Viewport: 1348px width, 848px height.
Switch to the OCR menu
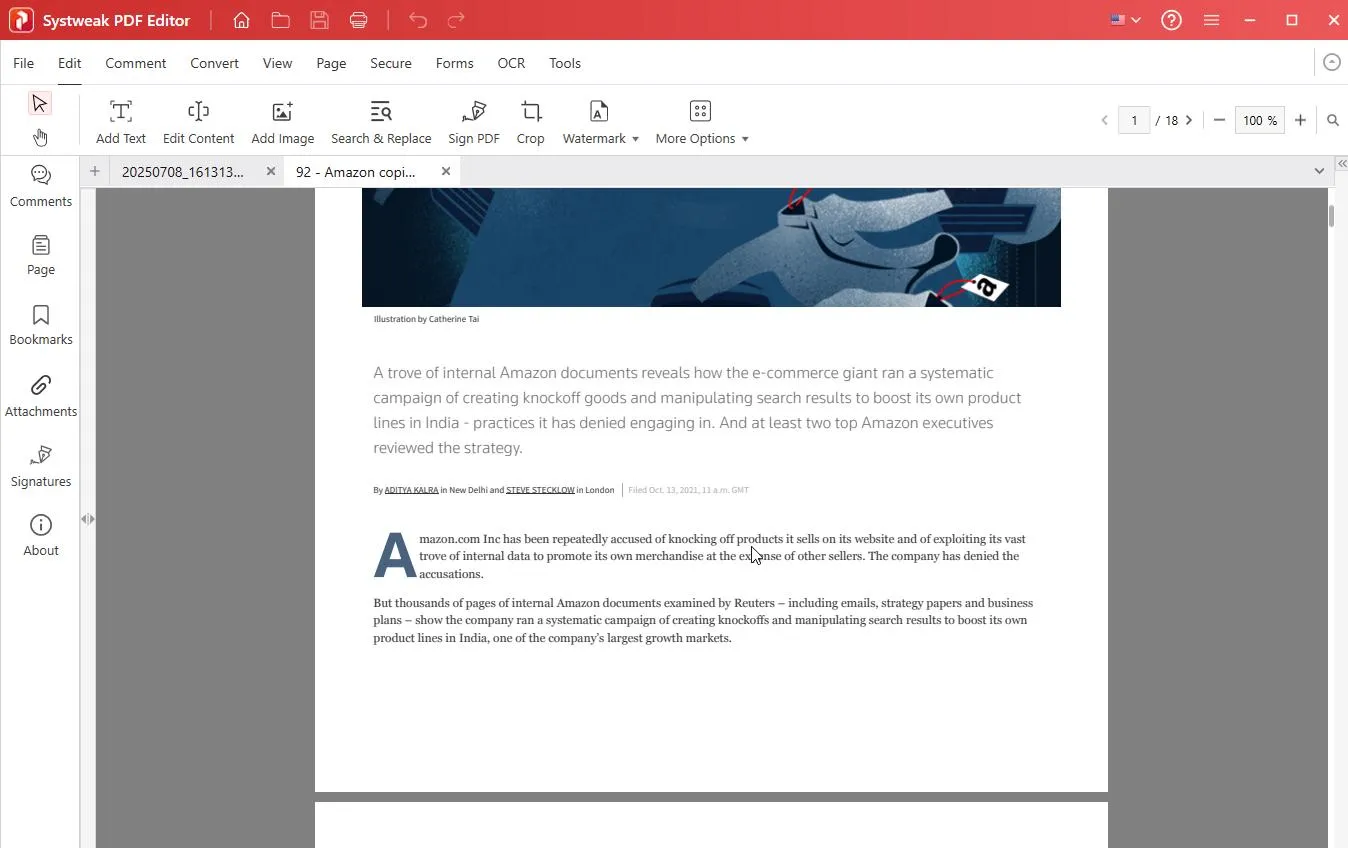pos(511,62)
